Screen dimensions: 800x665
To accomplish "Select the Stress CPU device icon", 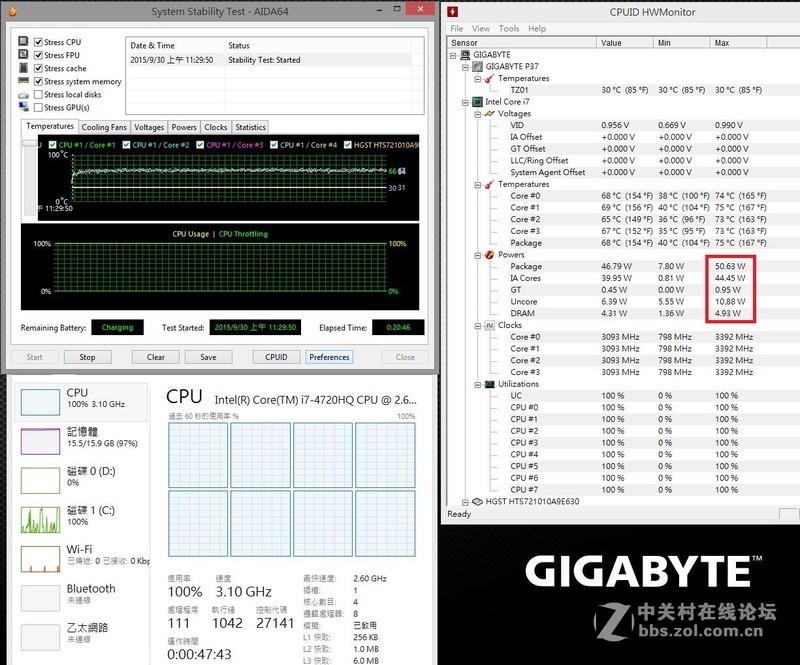I will (x=23, y=42).
